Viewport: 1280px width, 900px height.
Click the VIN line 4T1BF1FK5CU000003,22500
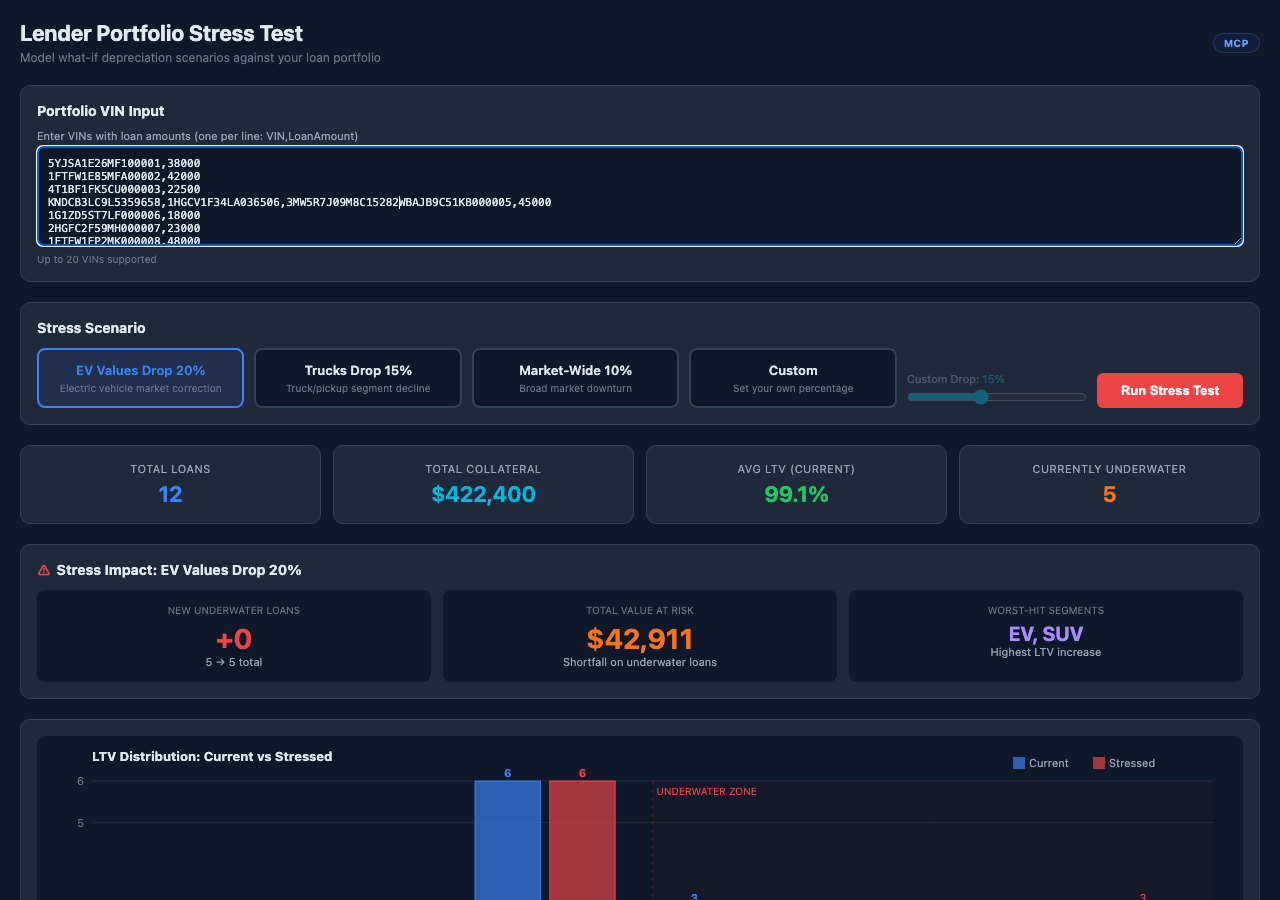[124, 189]
